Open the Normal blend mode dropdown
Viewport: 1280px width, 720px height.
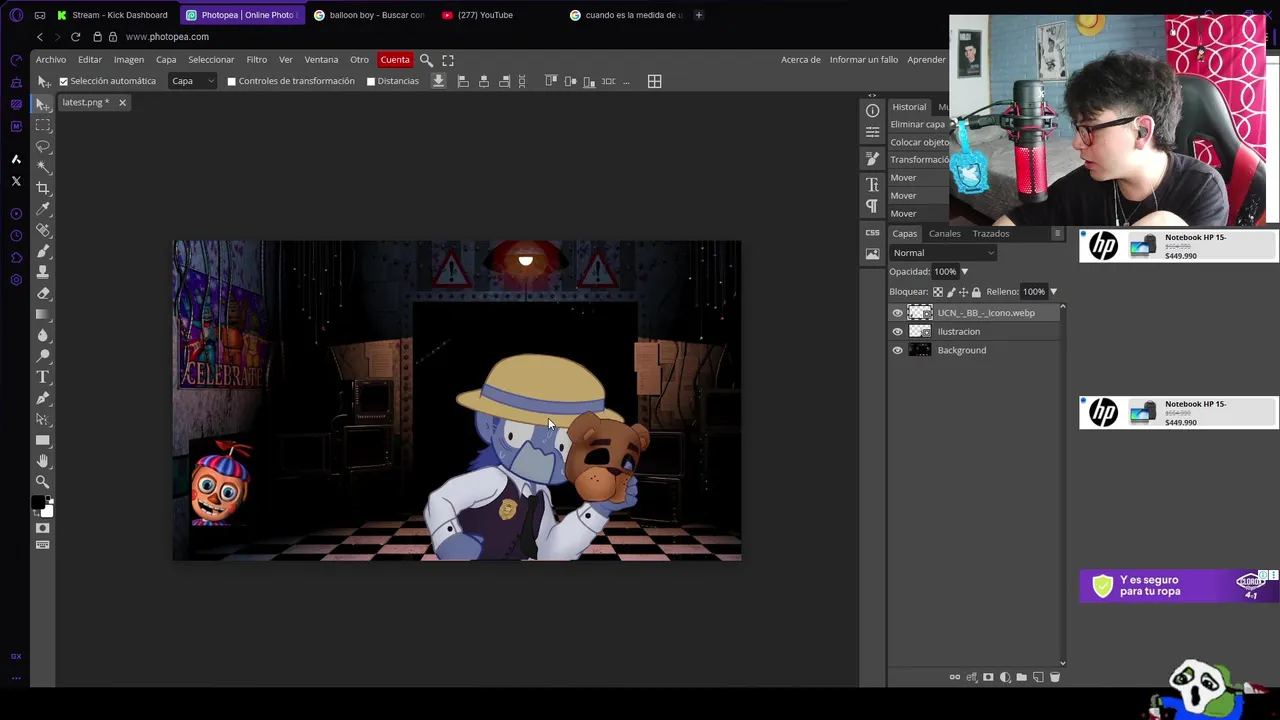point(943,253)
